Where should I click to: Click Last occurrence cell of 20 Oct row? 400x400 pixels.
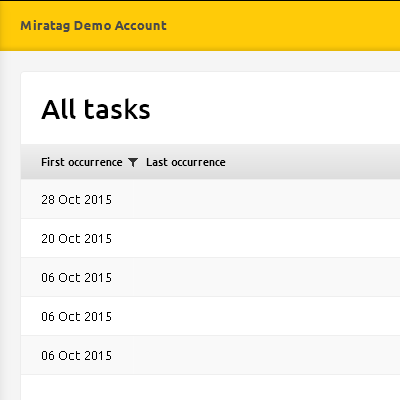click(x=186, y=239)
